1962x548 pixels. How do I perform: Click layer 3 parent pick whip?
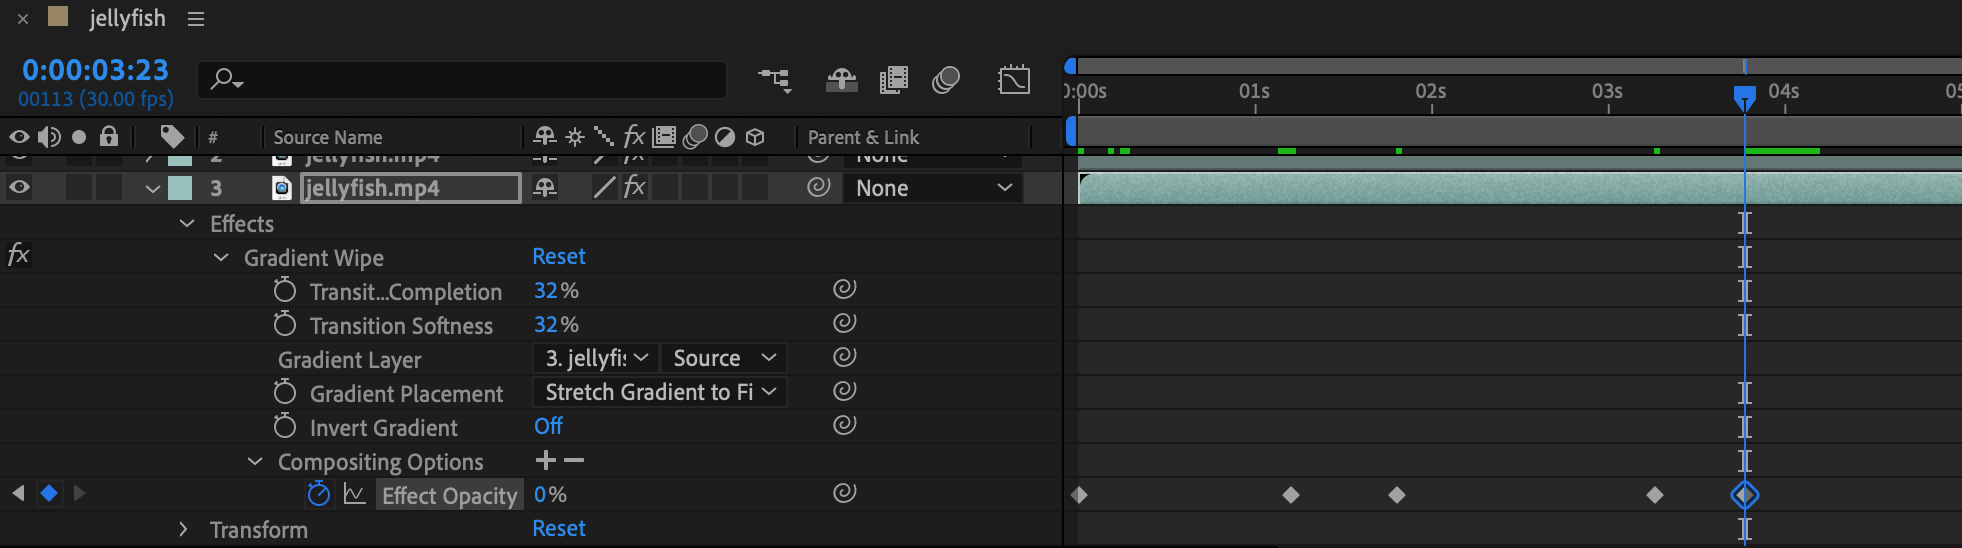[819, 187]
